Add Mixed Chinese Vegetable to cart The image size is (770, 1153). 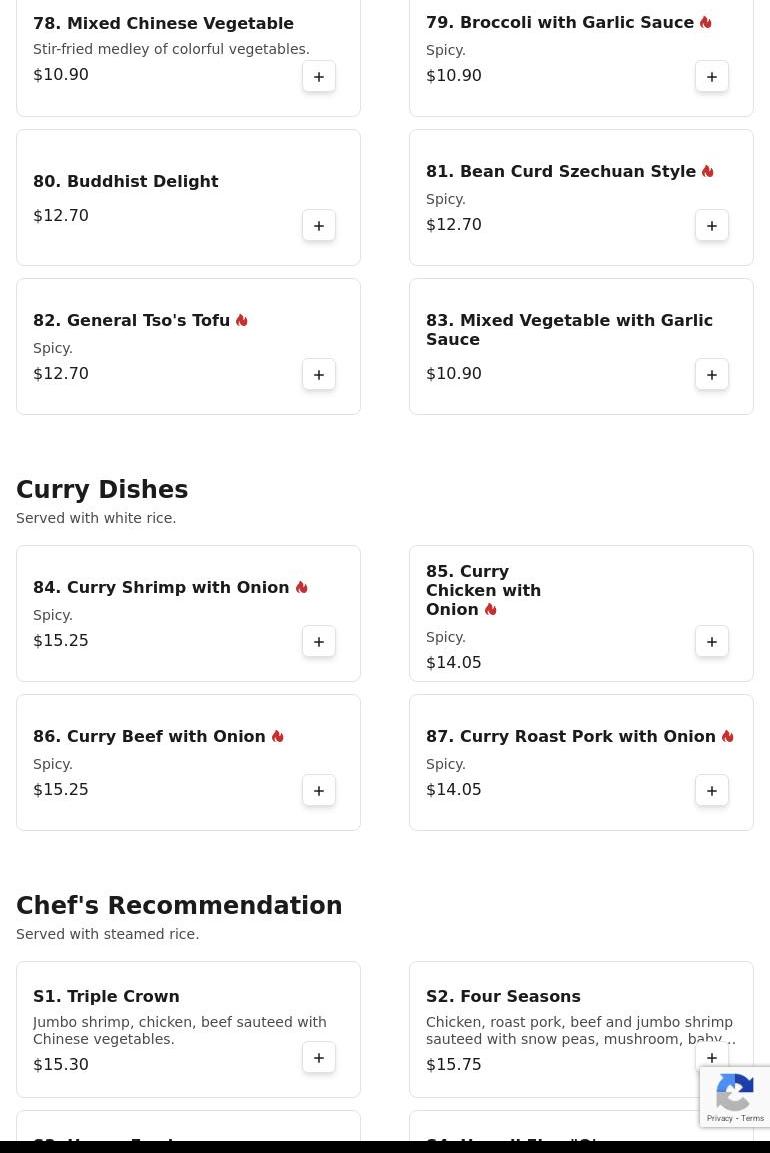(319, 77)
